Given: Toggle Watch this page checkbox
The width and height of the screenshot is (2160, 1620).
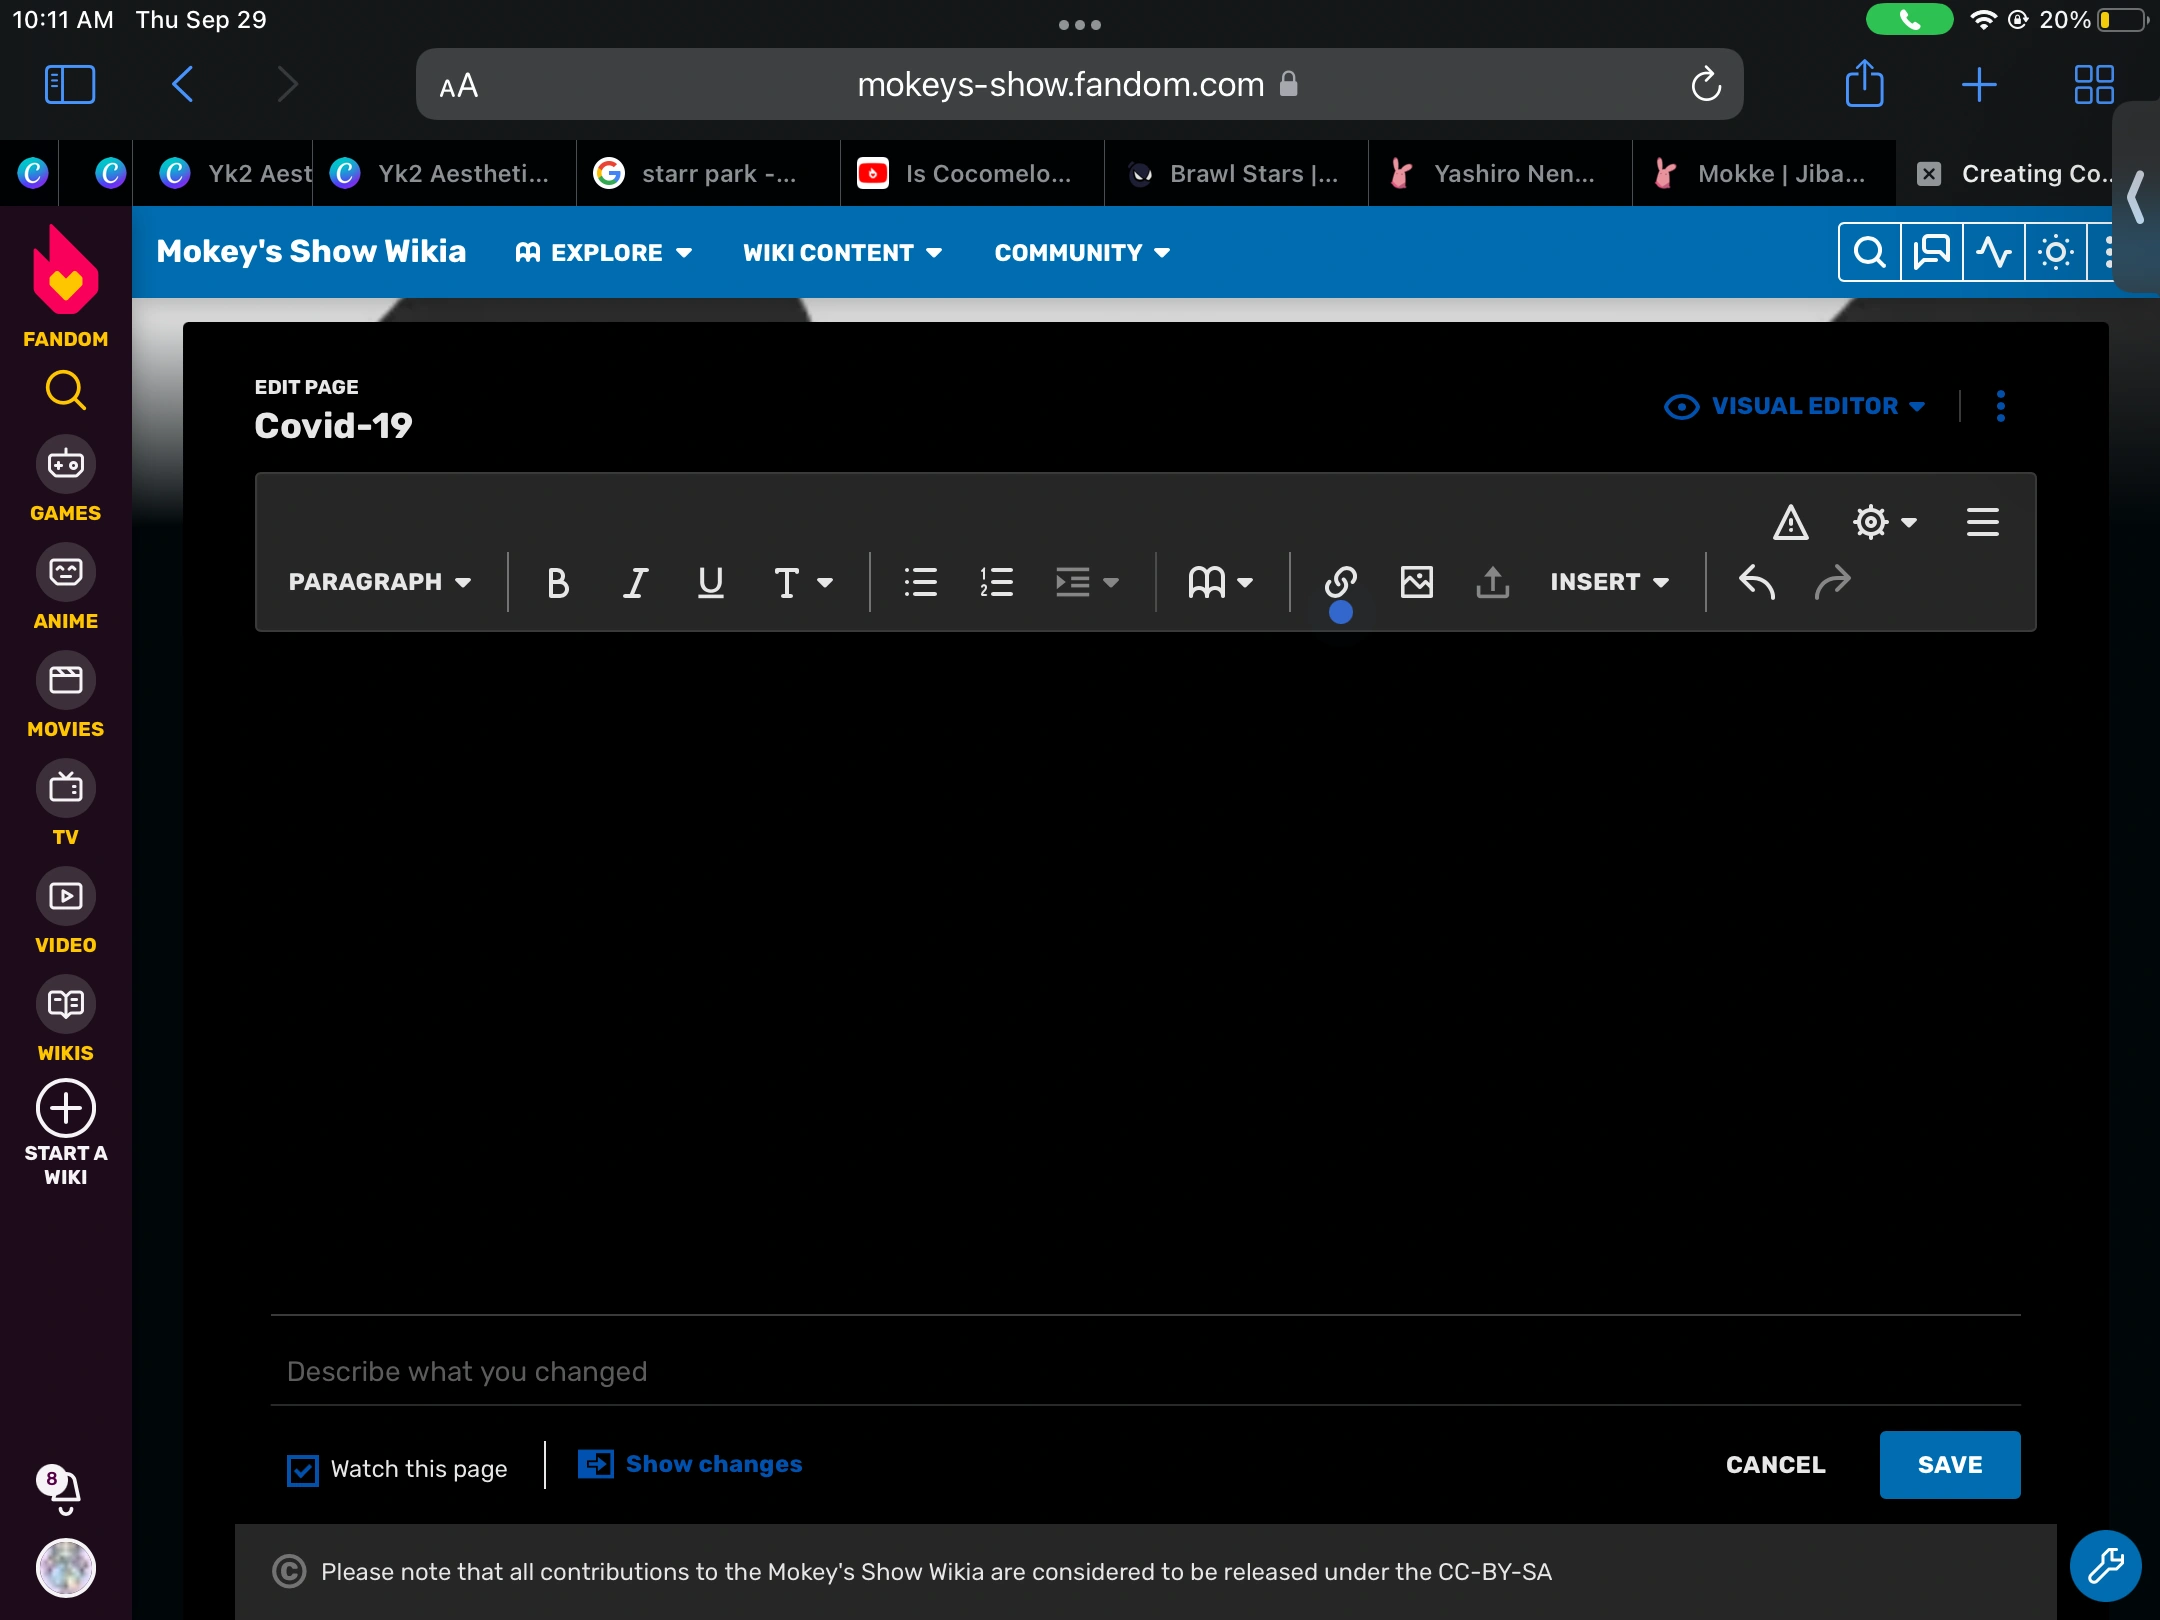Looking at the screenshot, I should pyautogui.click(x=303, y=1469).
